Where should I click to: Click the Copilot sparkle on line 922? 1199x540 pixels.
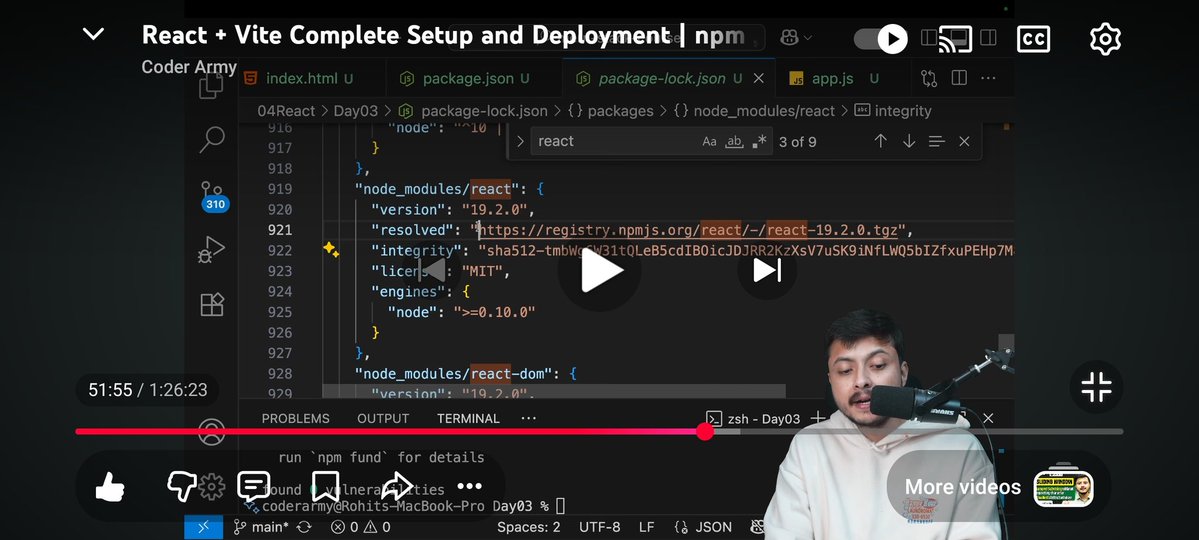coord(330,249)
